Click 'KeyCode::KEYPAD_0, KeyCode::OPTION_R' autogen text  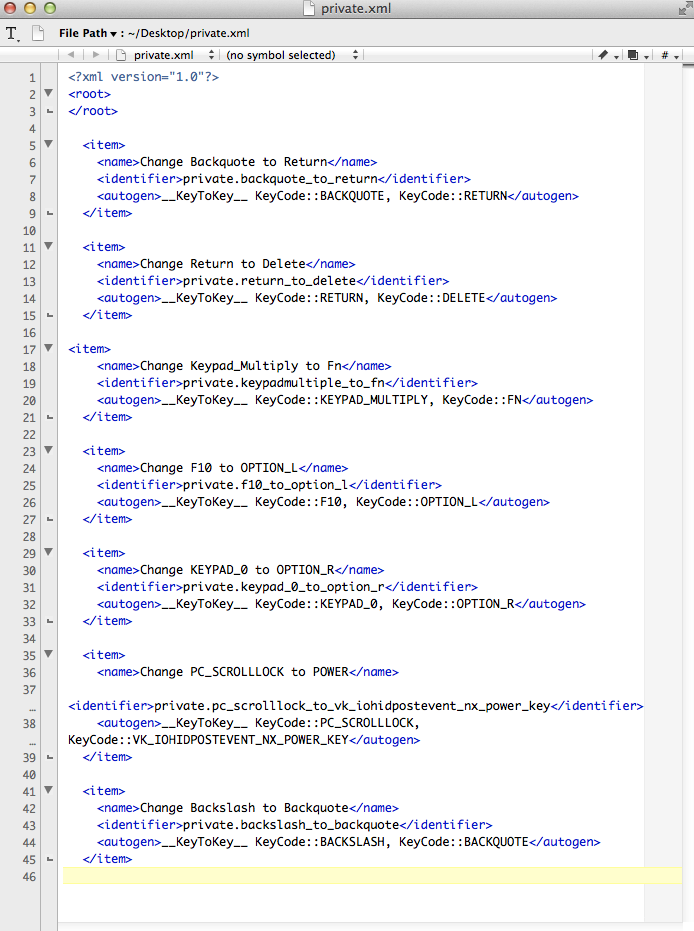click(x=385, y=604)
